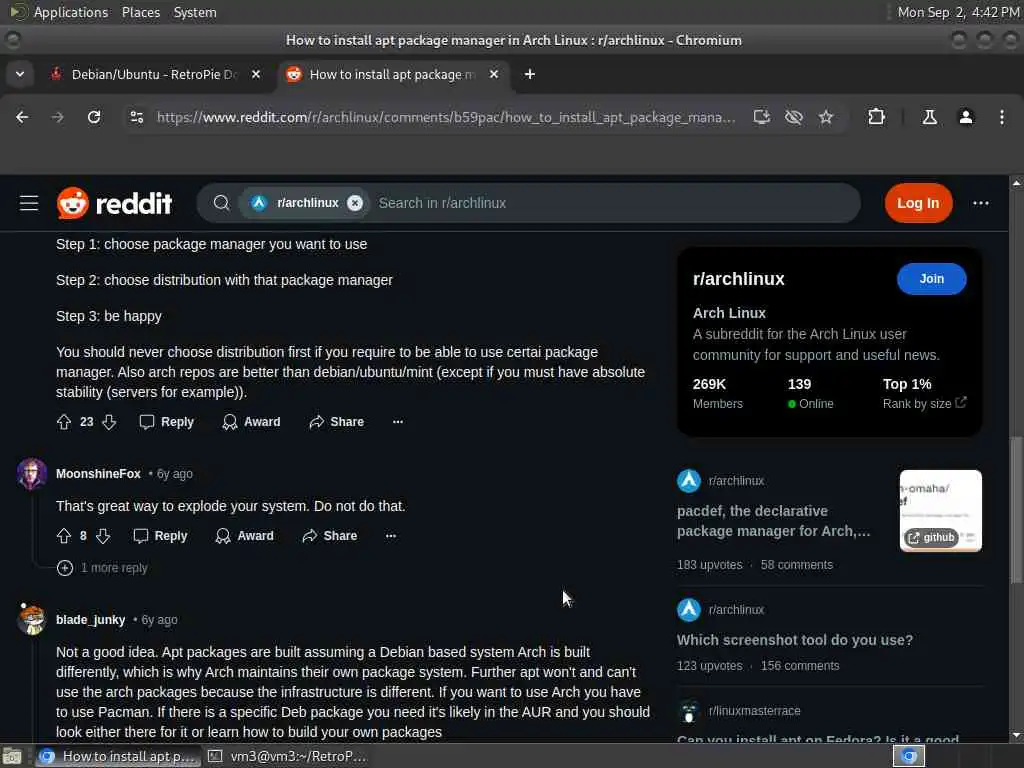Open 'Which screenshot tool do you use?' post
Image resolution: width=1024 pixels, height=768 pixels.
click(795, 640)
